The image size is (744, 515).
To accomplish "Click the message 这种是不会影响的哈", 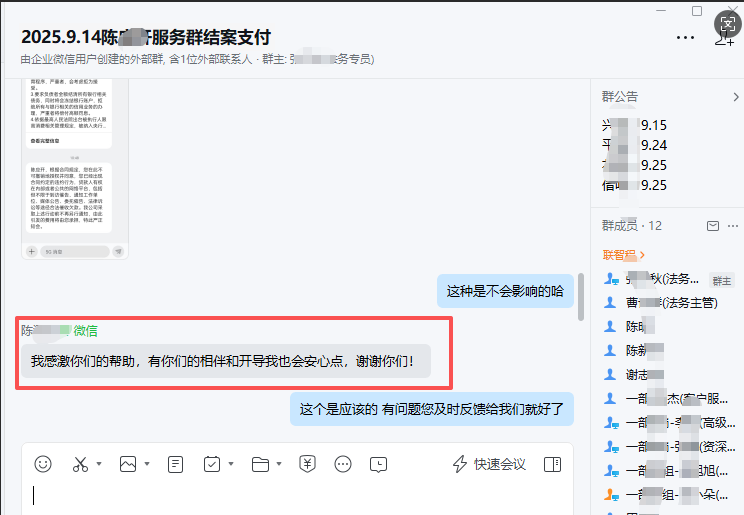I will pos(505,291).
